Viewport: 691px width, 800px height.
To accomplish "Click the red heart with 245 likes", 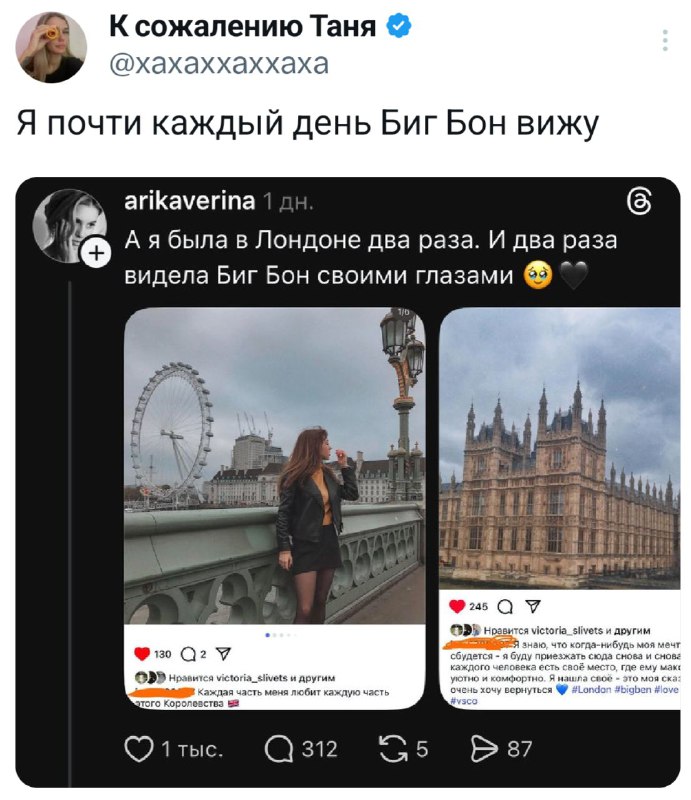I will [457, 606].
